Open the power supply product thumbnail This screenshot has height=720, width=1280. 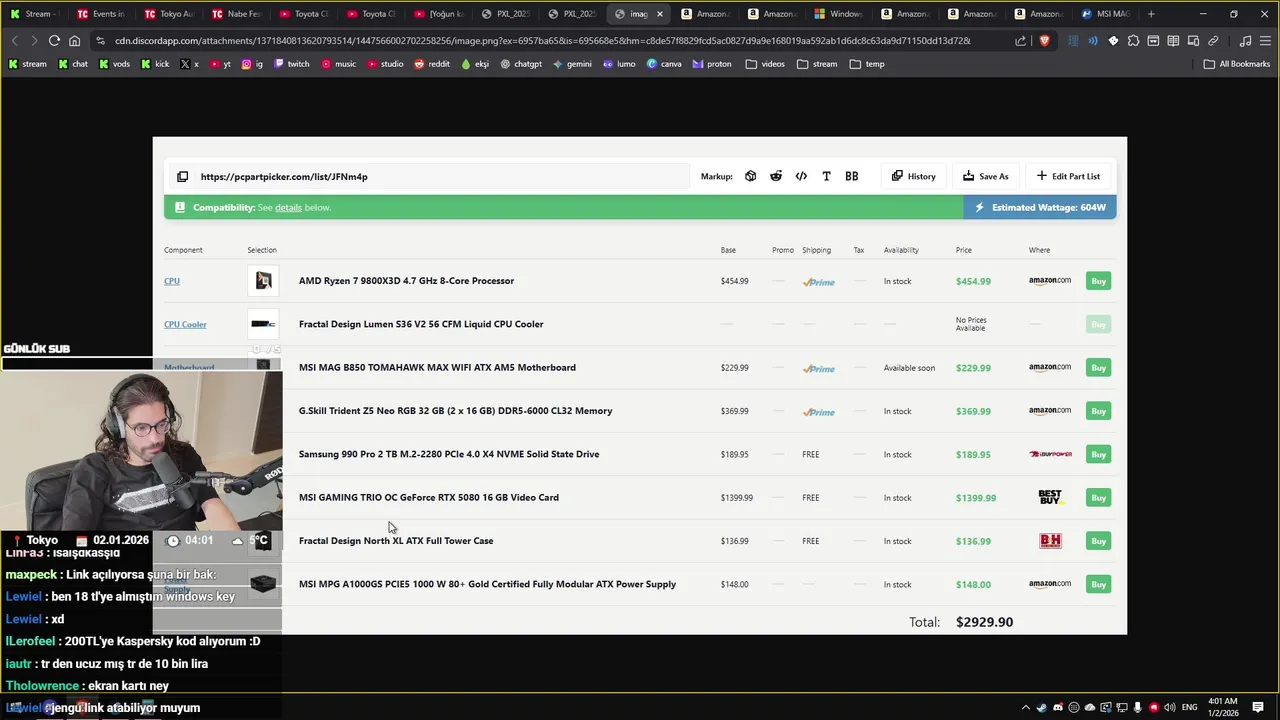(263, 584)
